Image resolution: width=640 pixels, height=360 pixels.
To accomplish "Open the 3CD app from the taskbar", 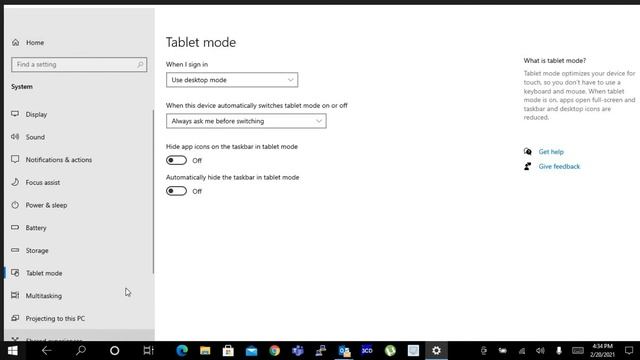I will (367, 351).
